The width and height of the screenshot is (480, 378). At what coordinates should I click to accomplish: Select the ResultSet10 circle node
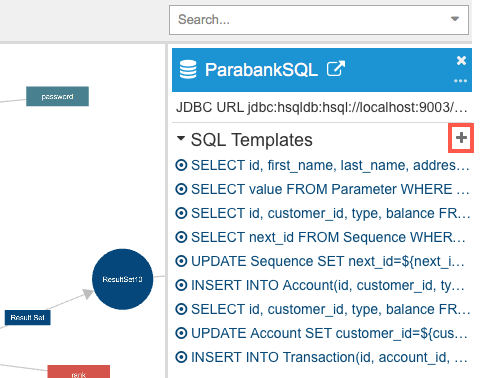tap(123, 279)
